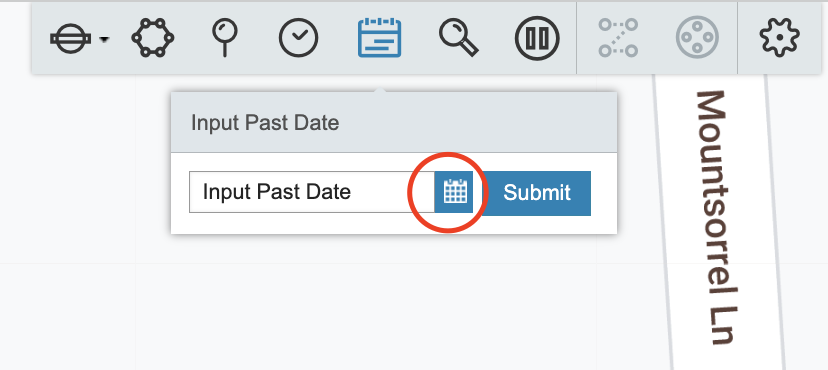
Task: Pause live updates with pause button
Action: tap(537, 38)
